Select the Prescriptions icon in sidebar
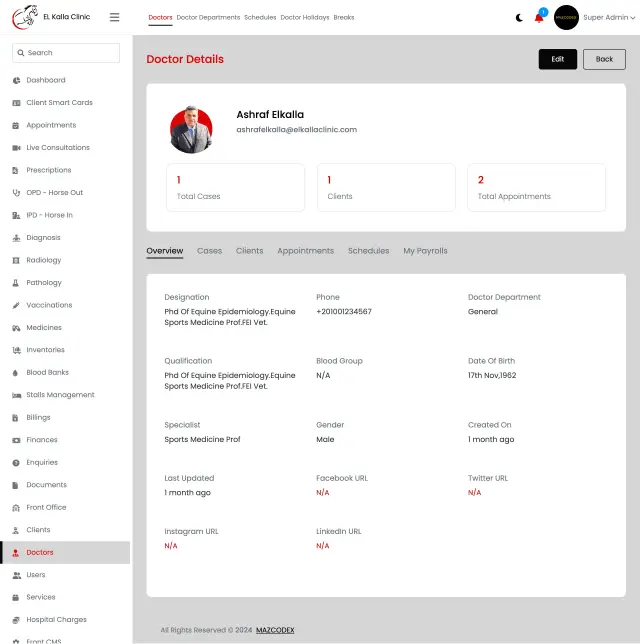Viewport: 640px width, 644px height. [16, 170]
